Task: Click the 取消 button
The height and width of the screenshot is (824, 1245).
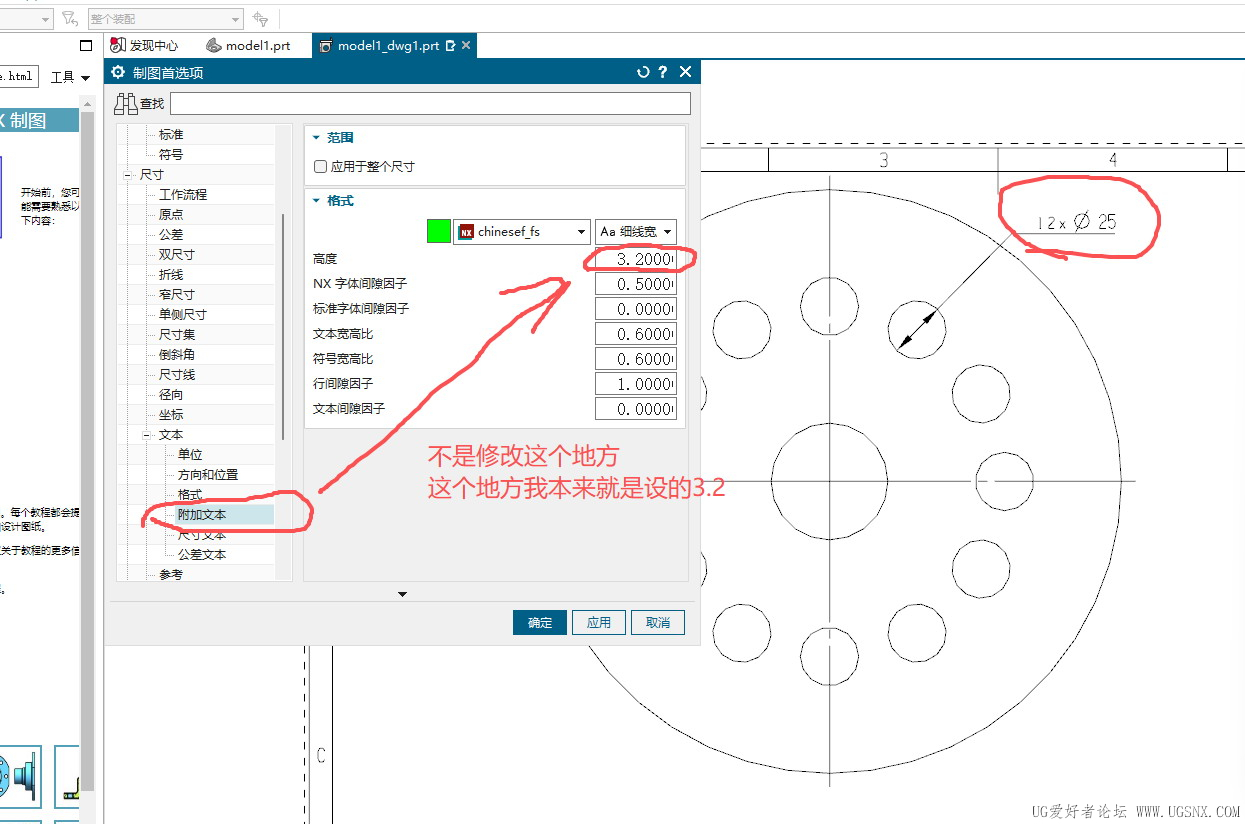Action: 658,622
